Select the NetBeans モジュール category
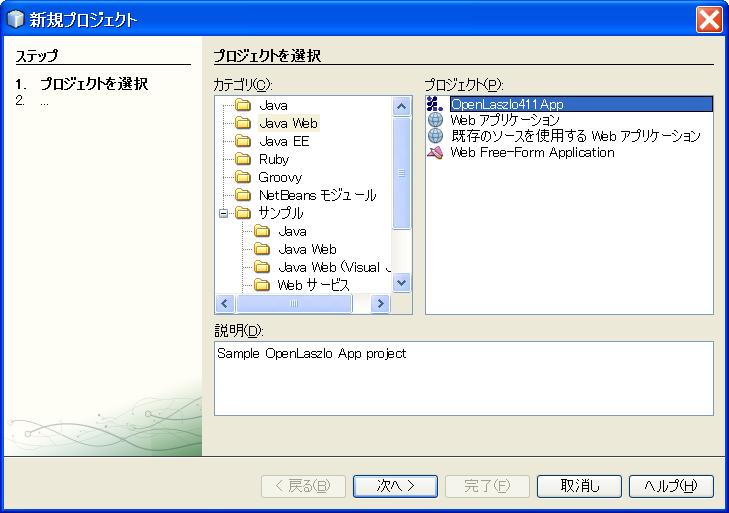Image resolution: width=729 pixels, height=513 pixels. click(317, 195)
